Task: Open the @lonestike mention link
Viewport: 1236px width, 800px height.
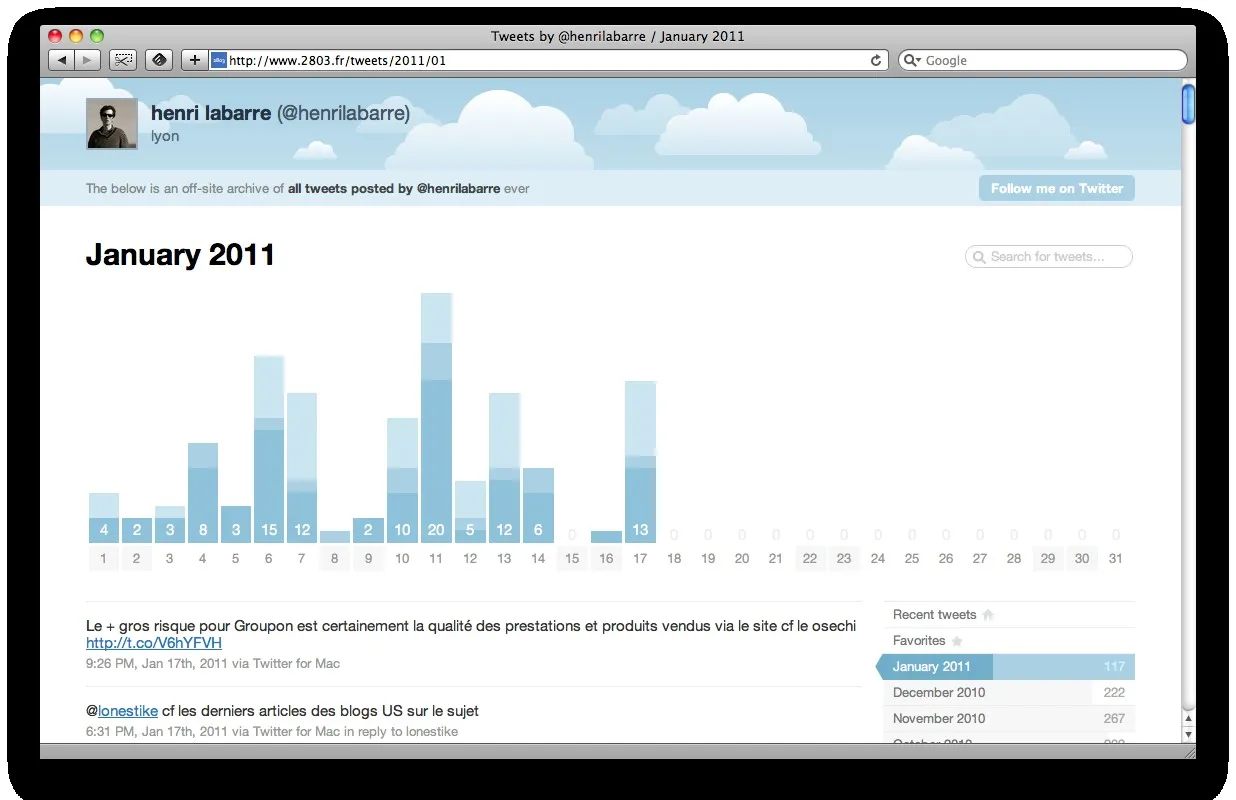Action: coord(128,711)
